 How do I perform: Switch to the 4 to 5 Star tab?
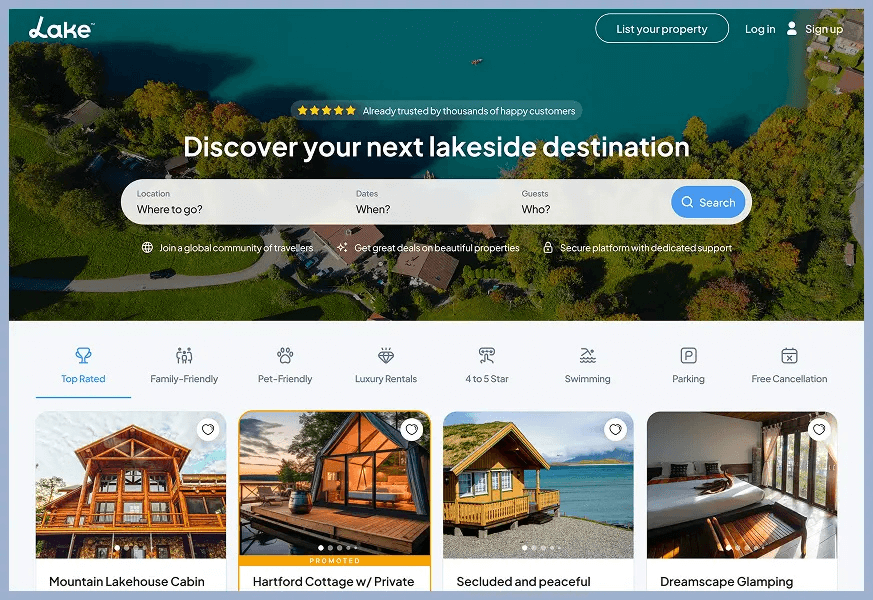(x=487, y=367)
